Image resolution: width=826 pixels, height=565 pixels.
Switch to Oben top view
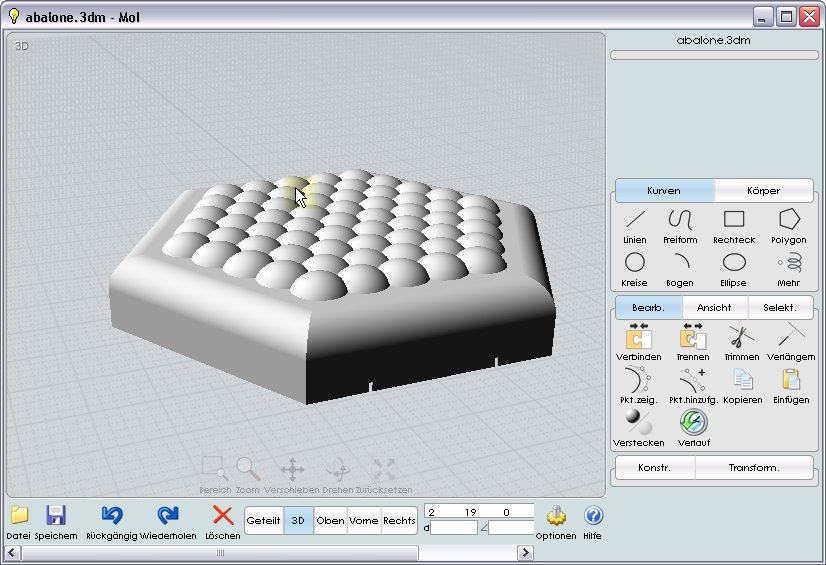click(x=330, y=520)
